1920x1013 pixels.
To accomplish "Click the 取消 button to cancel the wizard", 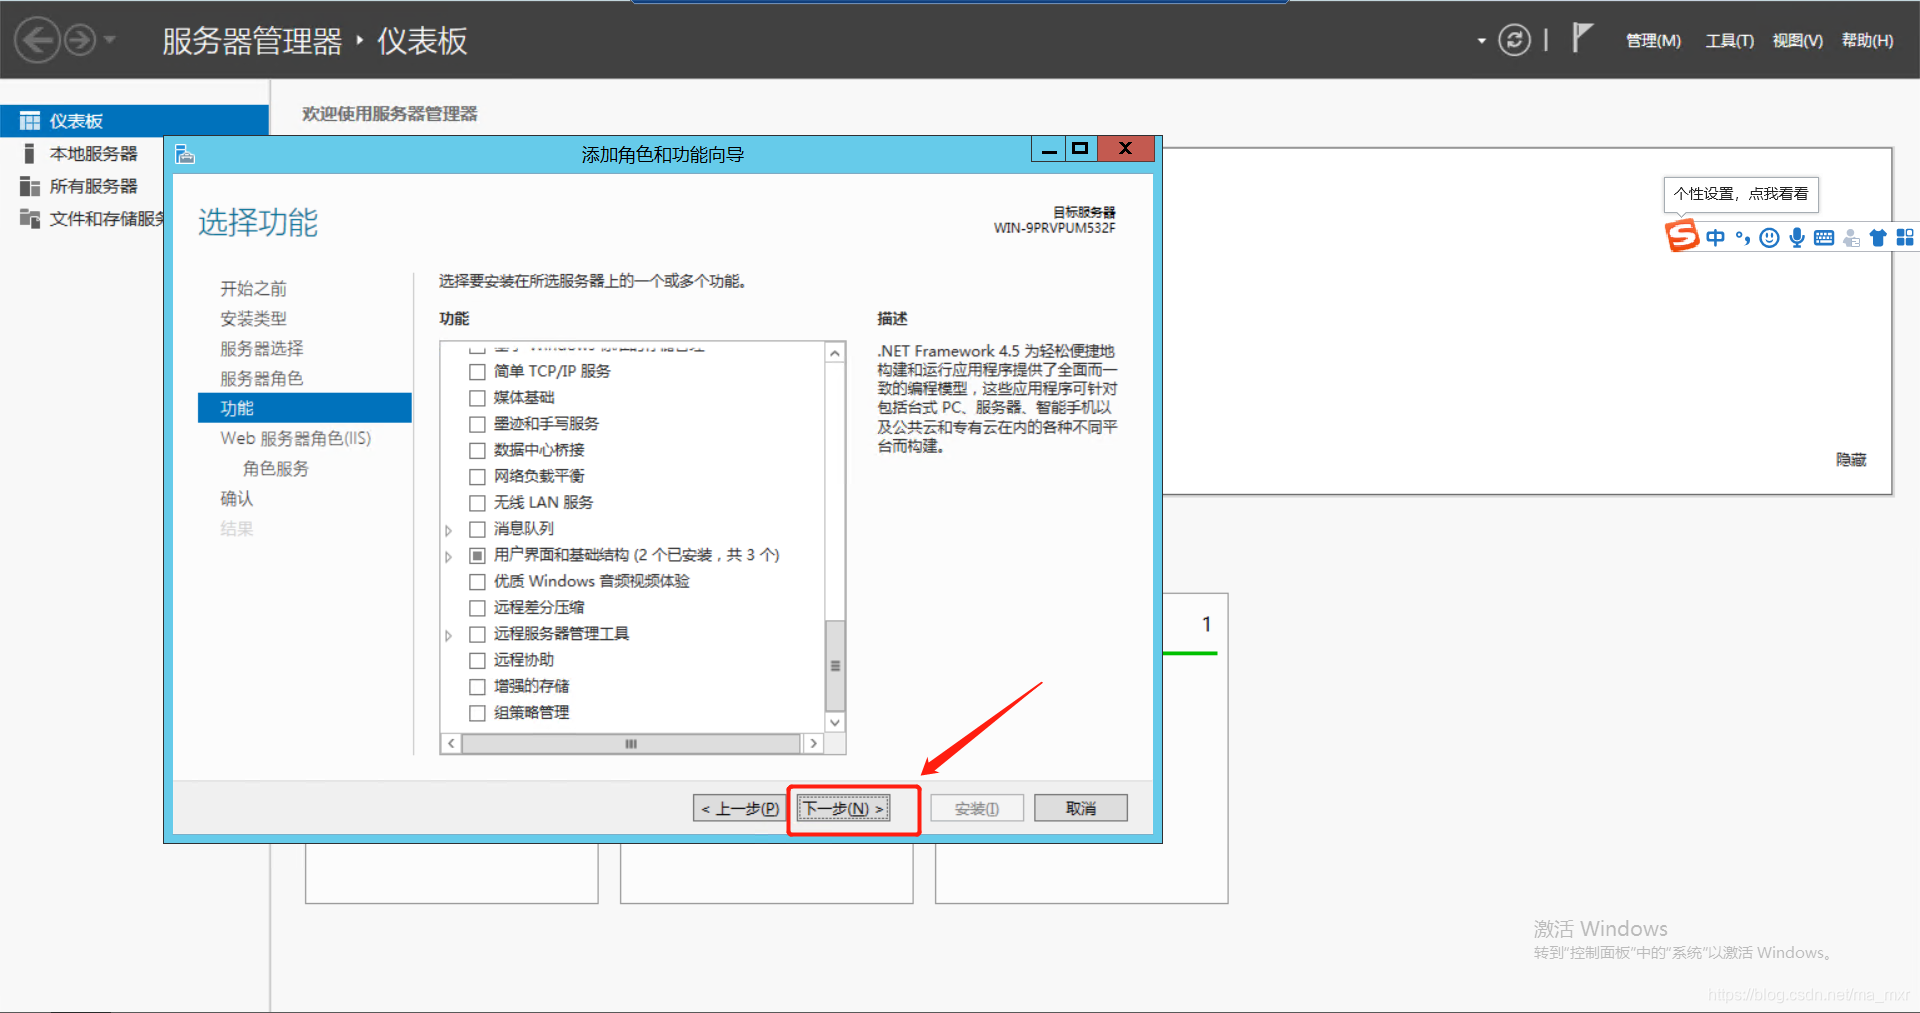I will [x=1080, y=807].
